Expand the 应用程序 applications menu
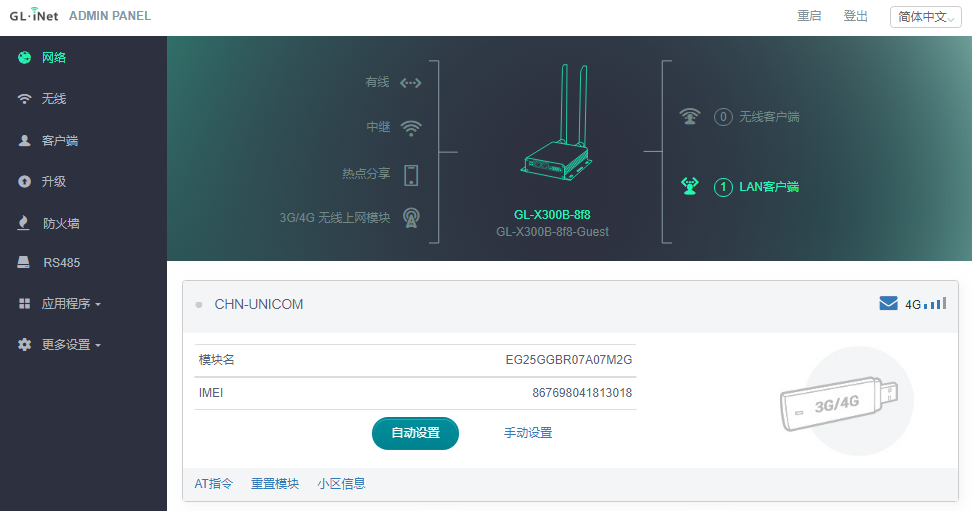Viewport: 972px width, 511px height. coord(71,303)
